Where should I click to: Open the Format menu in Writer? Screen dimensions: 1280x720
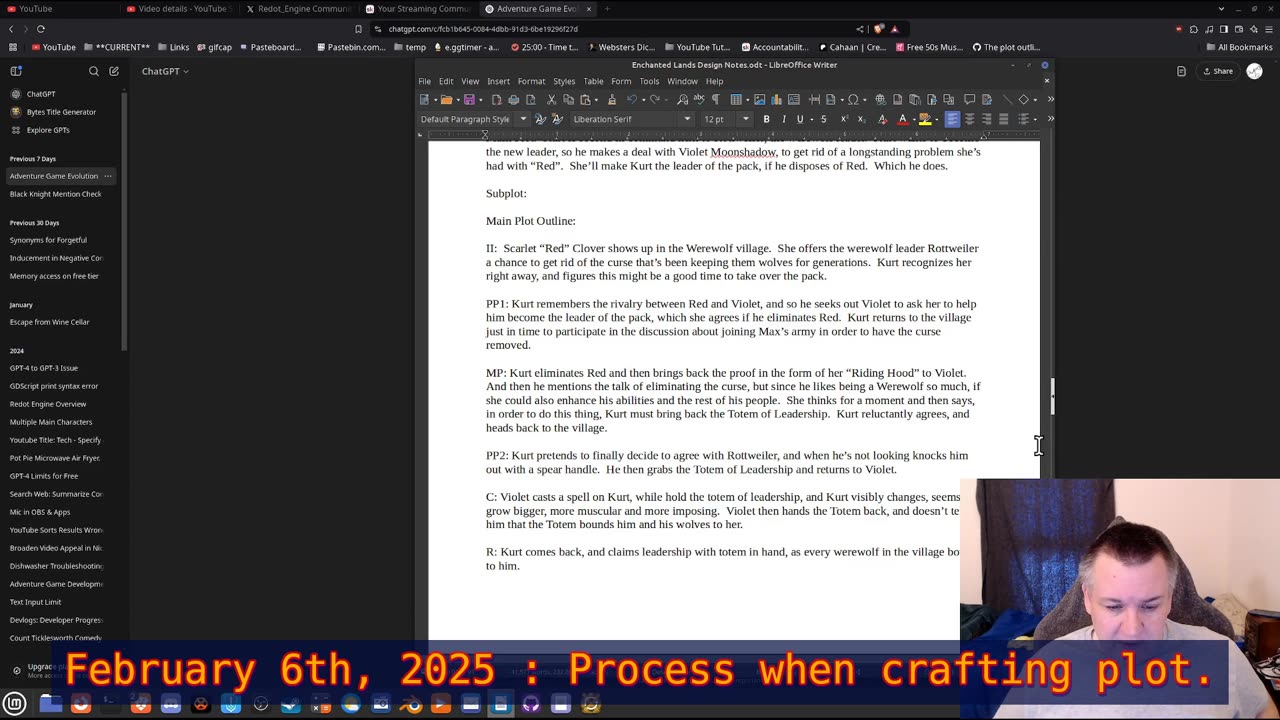pos(531,81)
